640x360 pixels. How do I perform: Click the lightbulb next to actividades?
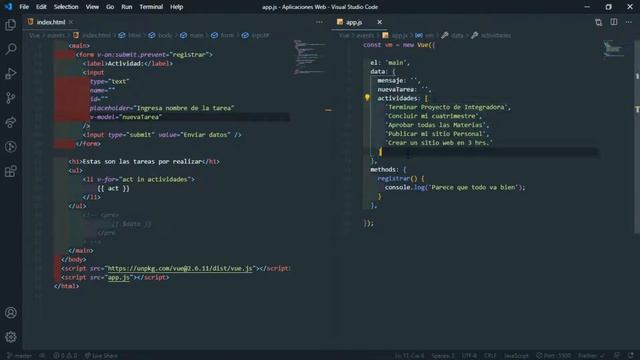[367, 98]
